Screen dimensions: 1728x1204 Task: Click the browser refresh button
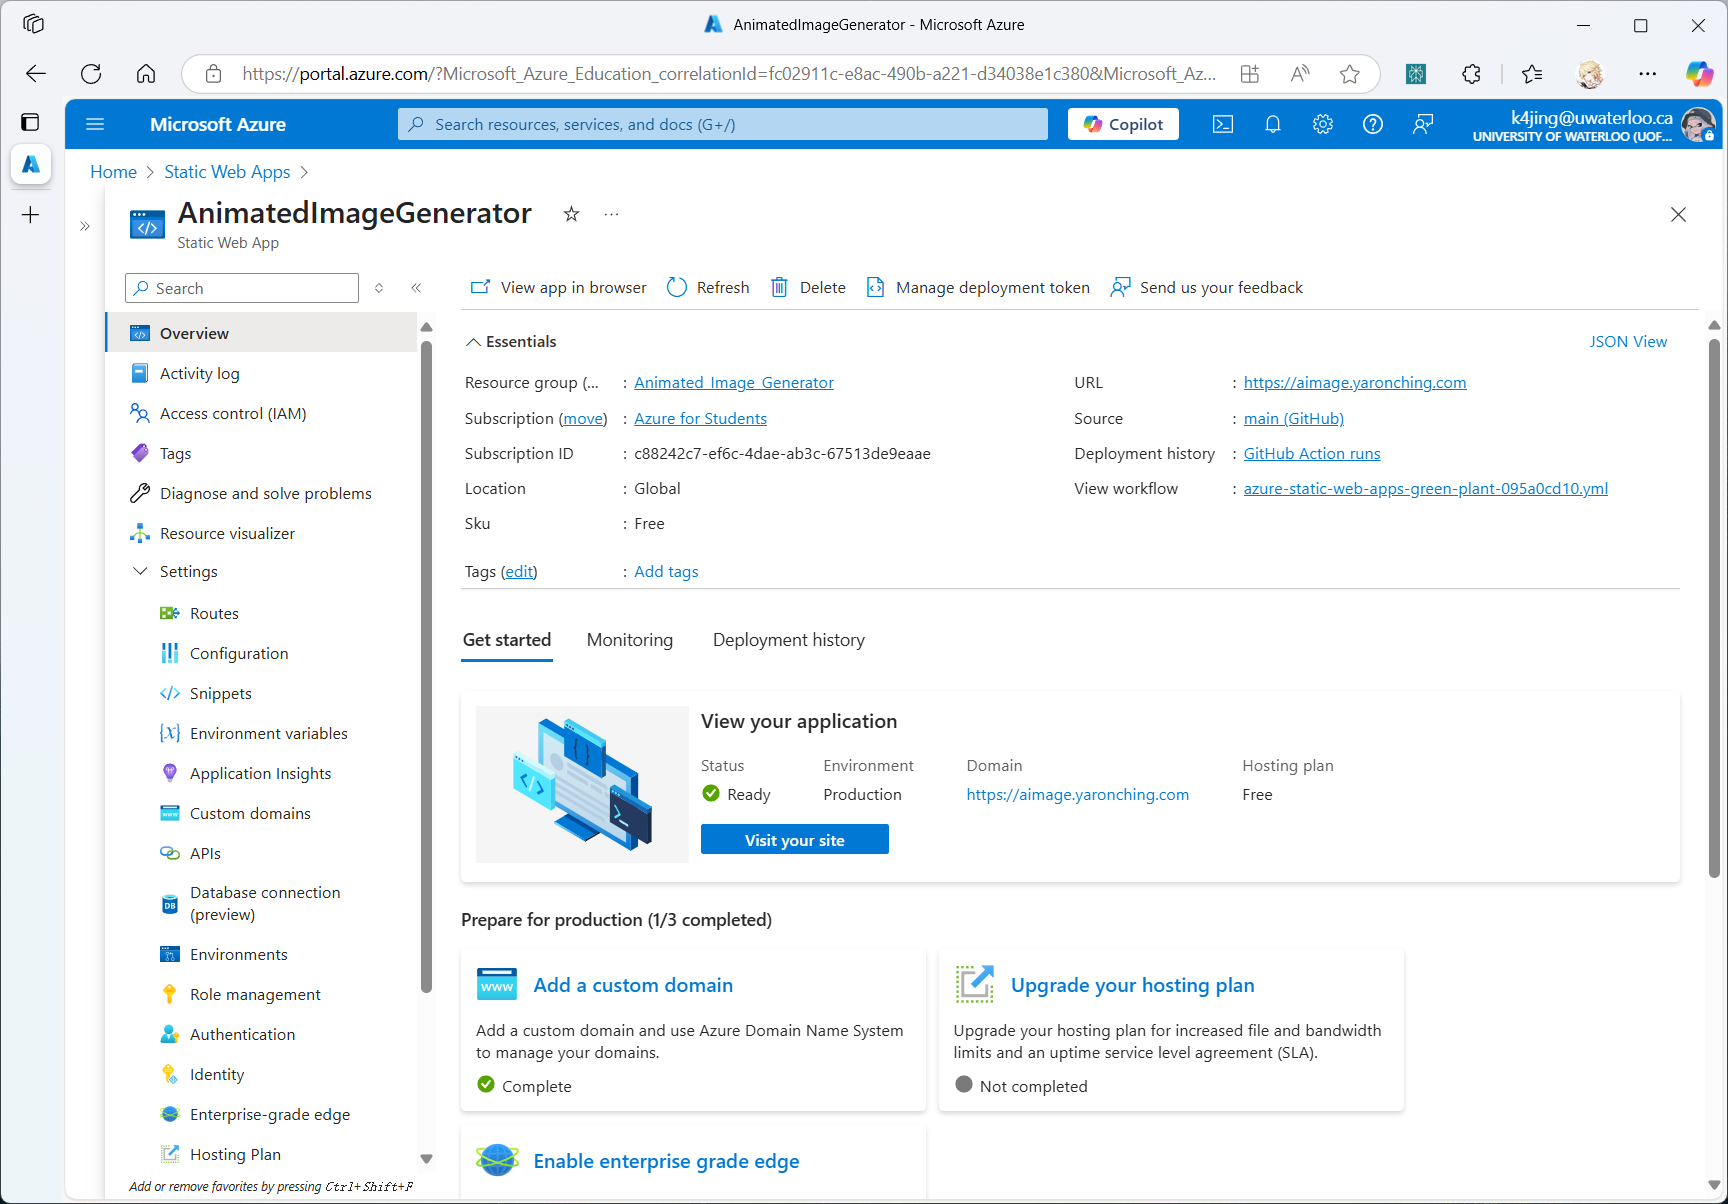point(91,73)
